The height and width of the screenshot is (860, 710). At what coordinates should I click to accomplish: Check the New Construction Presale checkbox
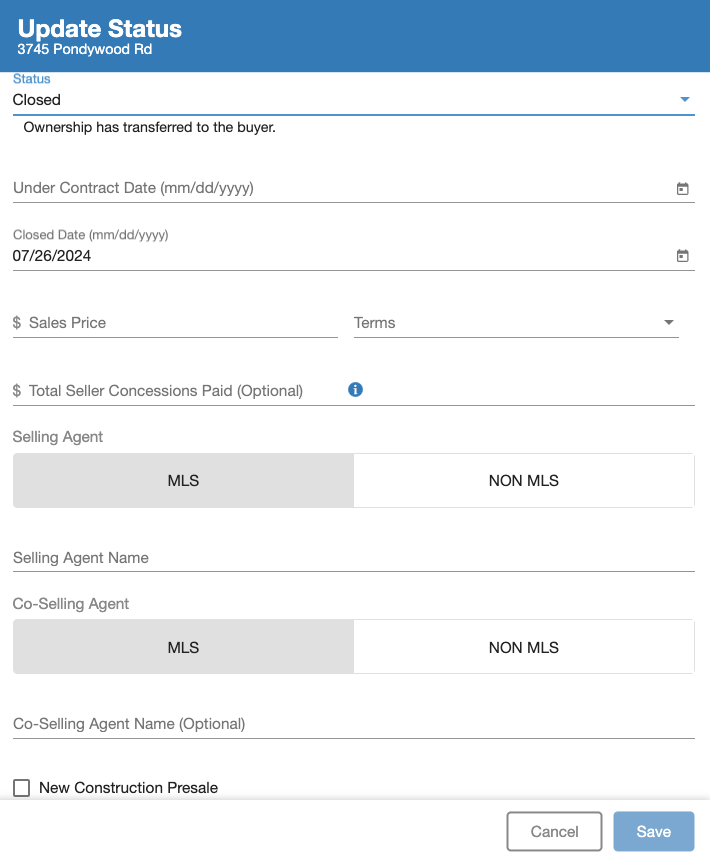click(x=20, y=788)
